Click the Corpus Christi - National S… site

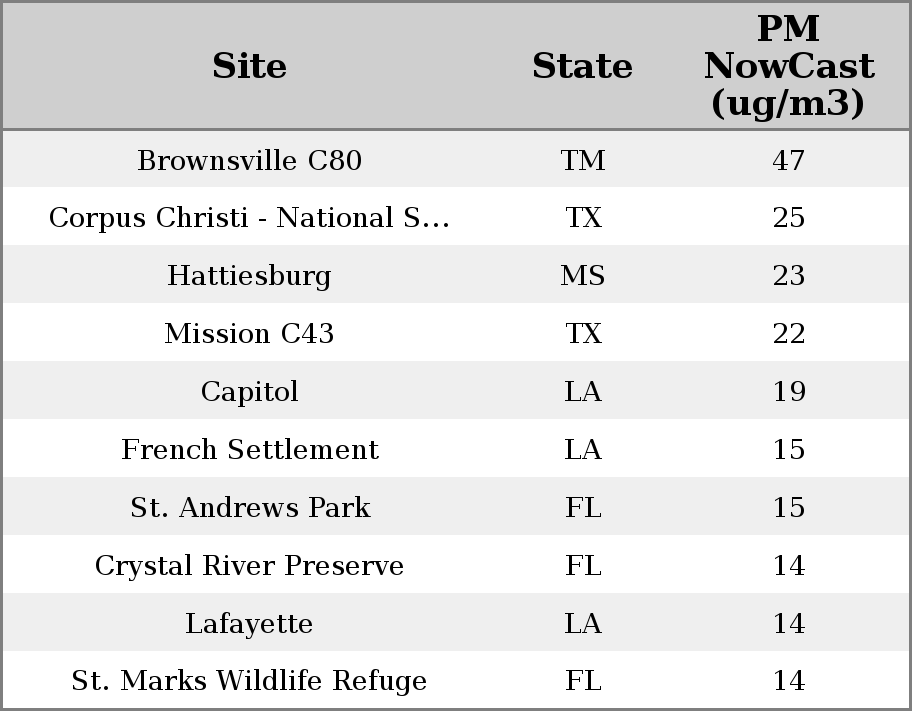pos(249,218)
